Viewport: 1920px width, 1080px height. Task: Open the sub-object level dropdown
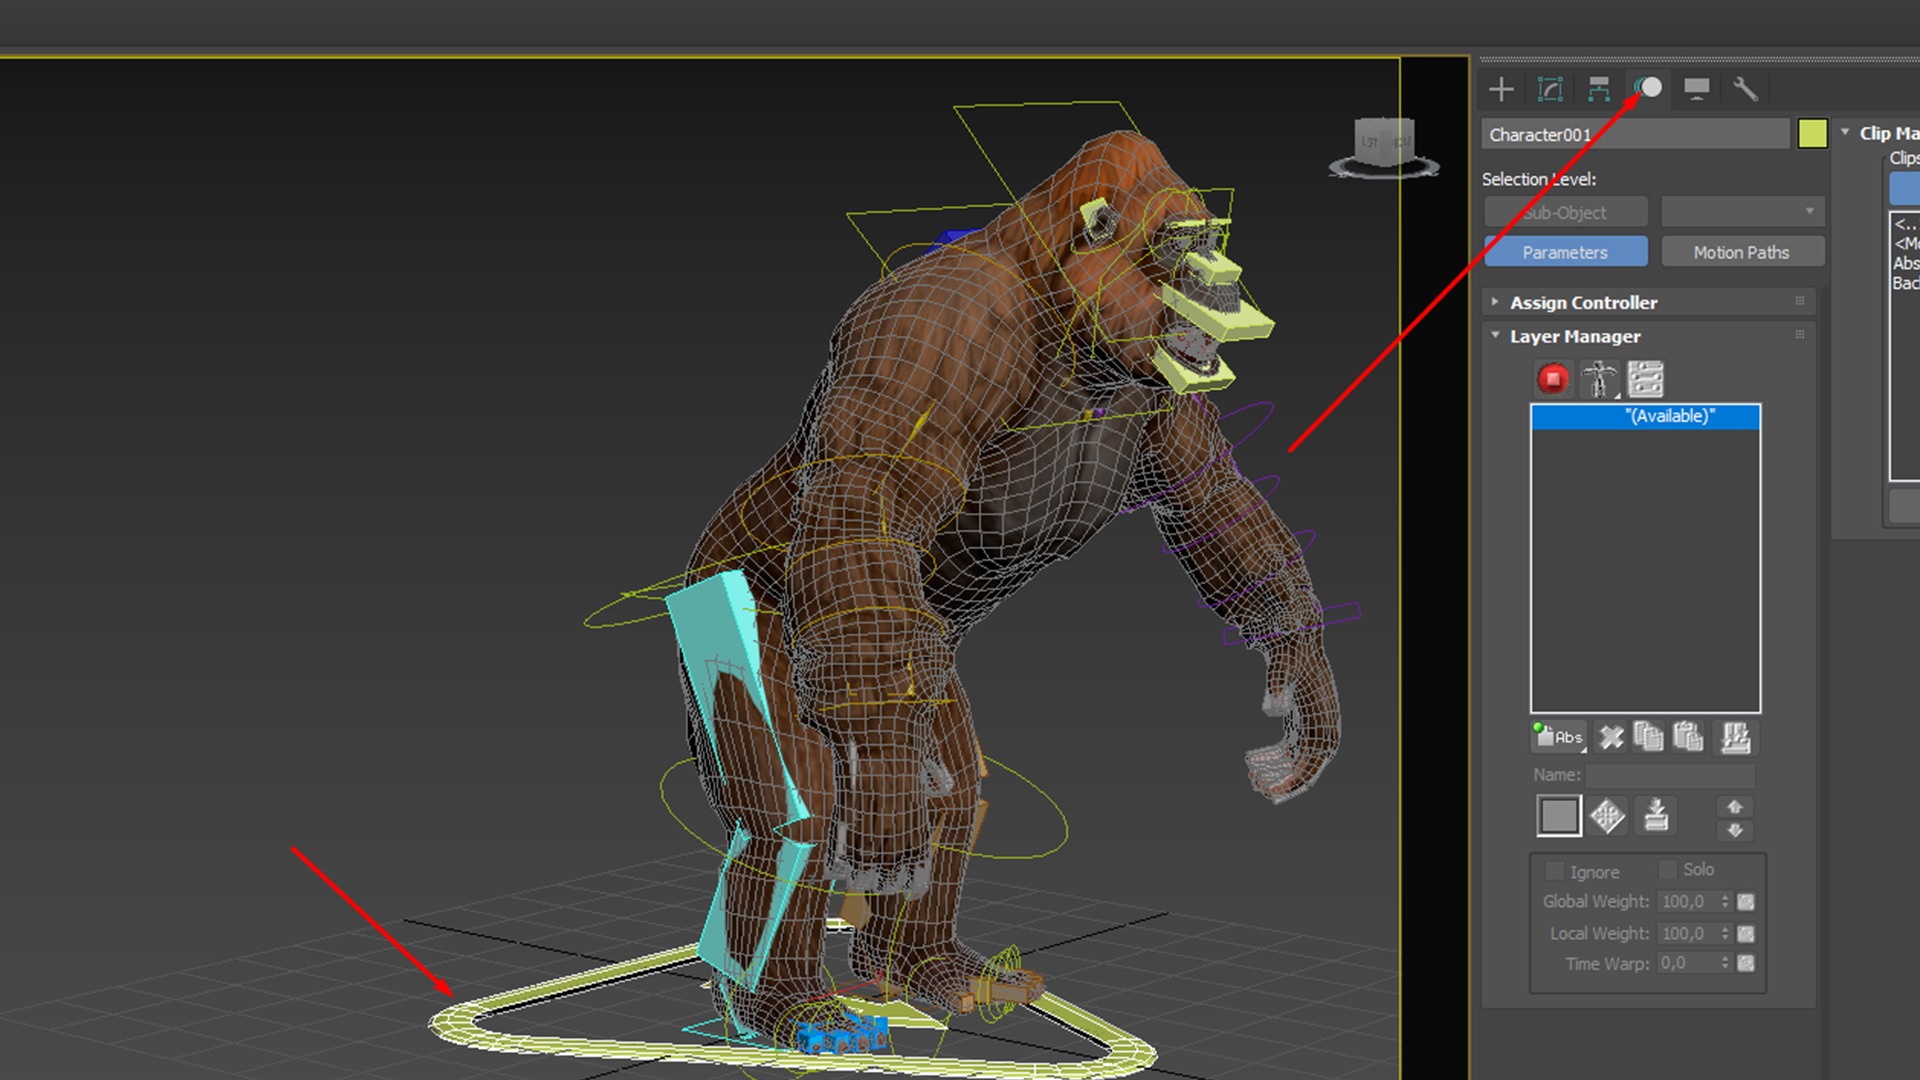pos(1743,211)
